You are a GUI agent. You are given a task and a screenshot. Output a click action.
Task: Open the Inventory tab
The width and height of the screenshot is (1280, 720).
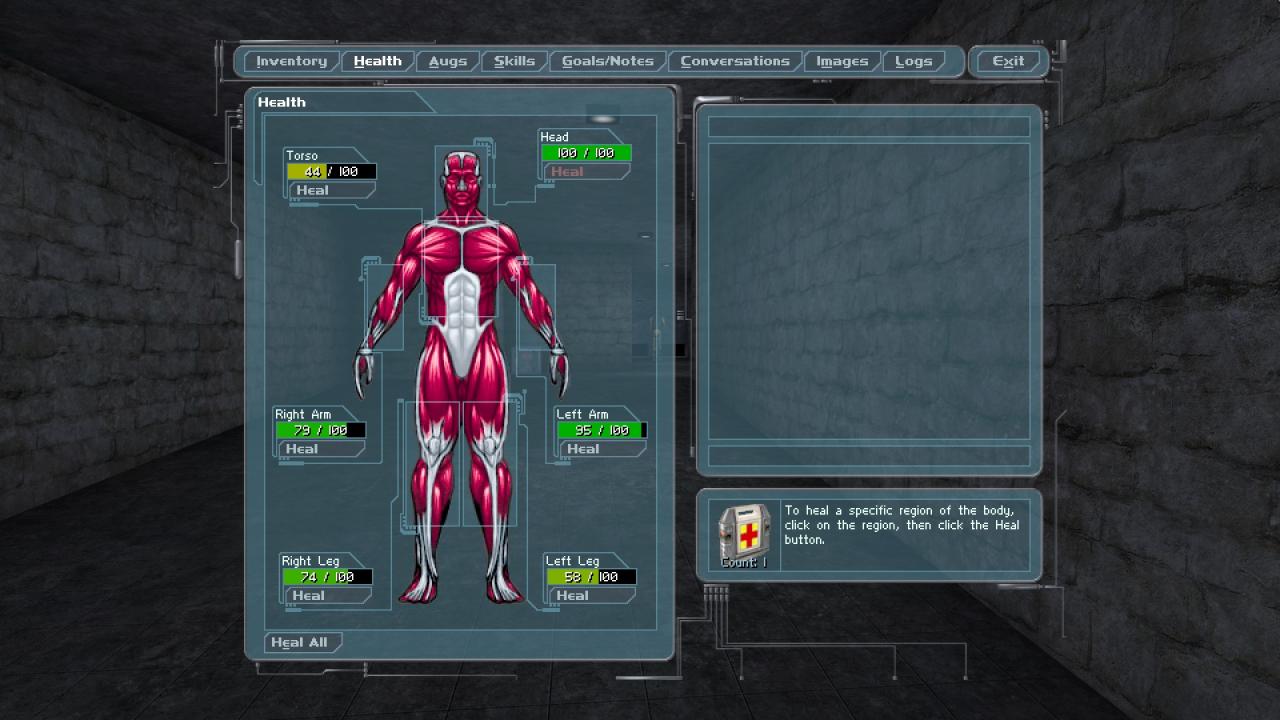tap(291, 61)
